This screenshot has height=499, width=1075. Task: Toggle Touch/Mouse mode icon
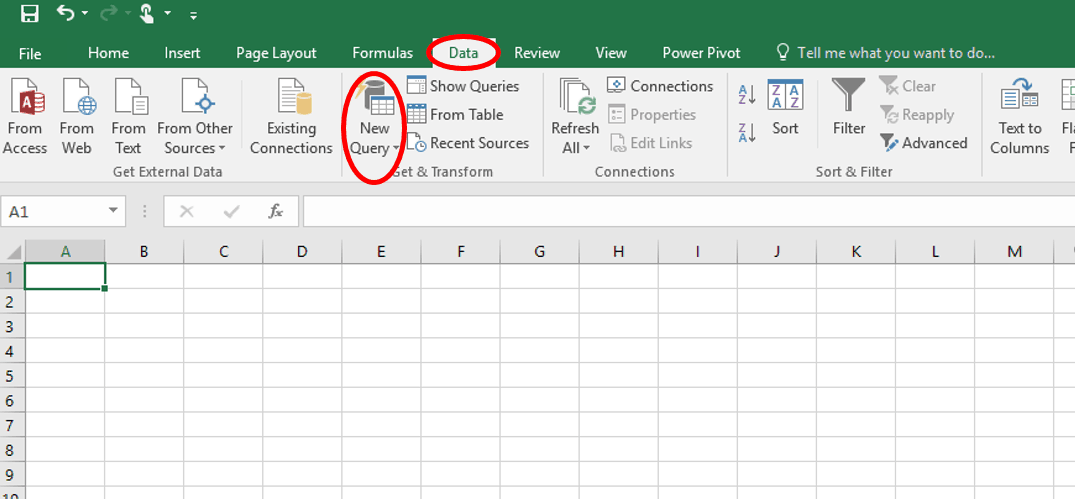(147, 14)
